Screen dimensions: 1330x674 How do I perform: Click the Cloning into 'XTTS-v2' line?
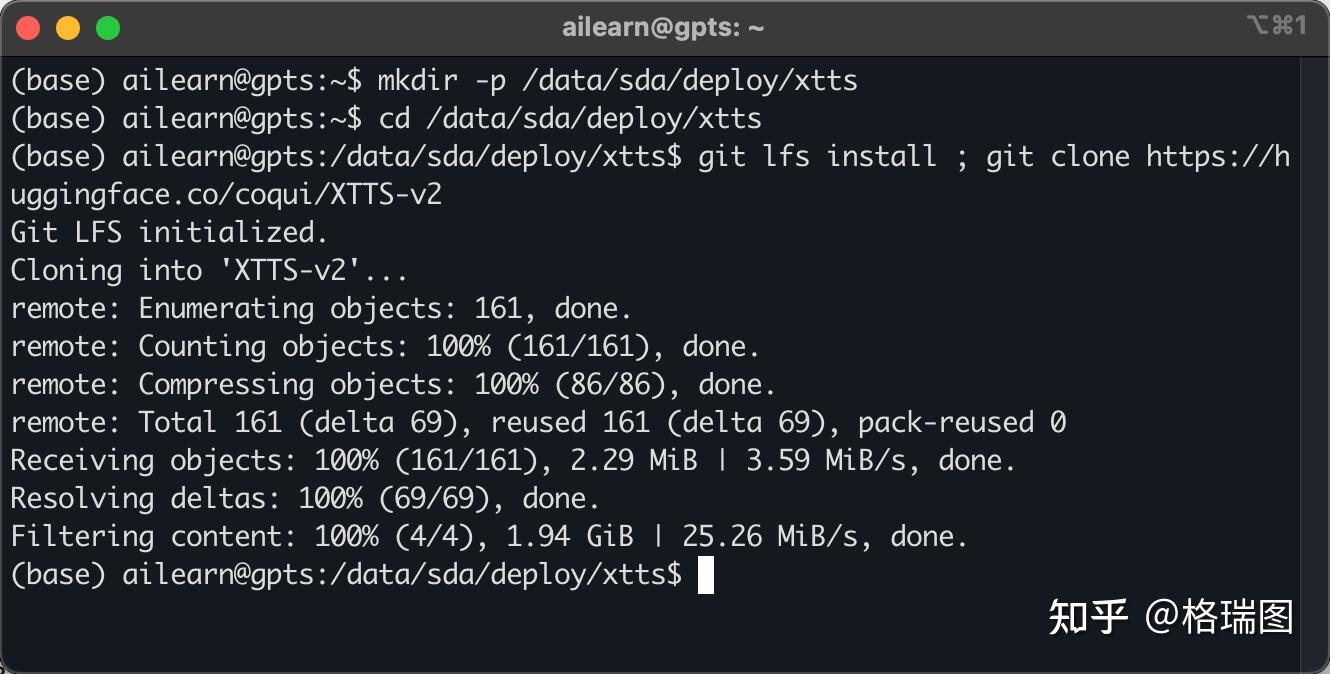click(x=209, y=270)
